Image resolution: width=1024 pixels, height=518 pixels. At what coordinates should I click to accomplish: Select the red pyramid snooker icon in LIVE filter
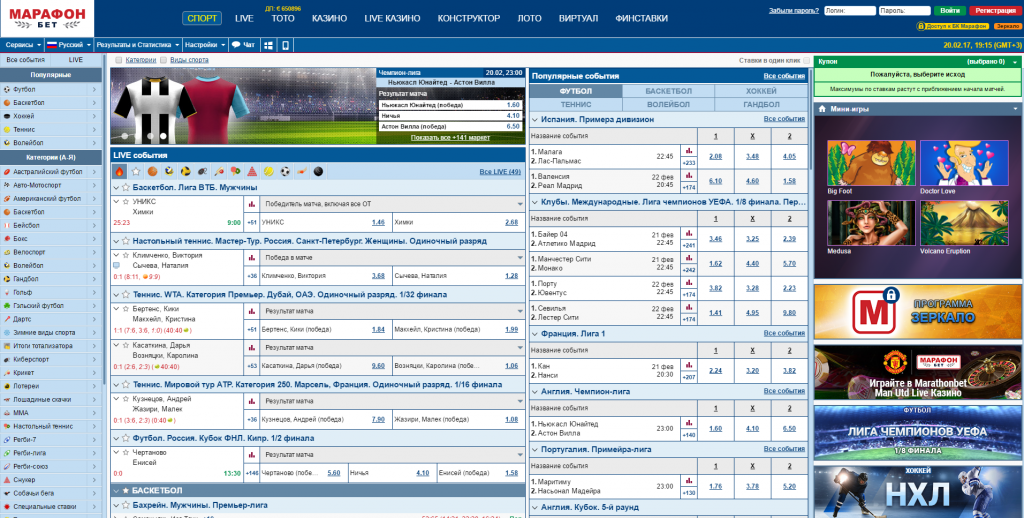pyautogui.click(x=251, y=172)
